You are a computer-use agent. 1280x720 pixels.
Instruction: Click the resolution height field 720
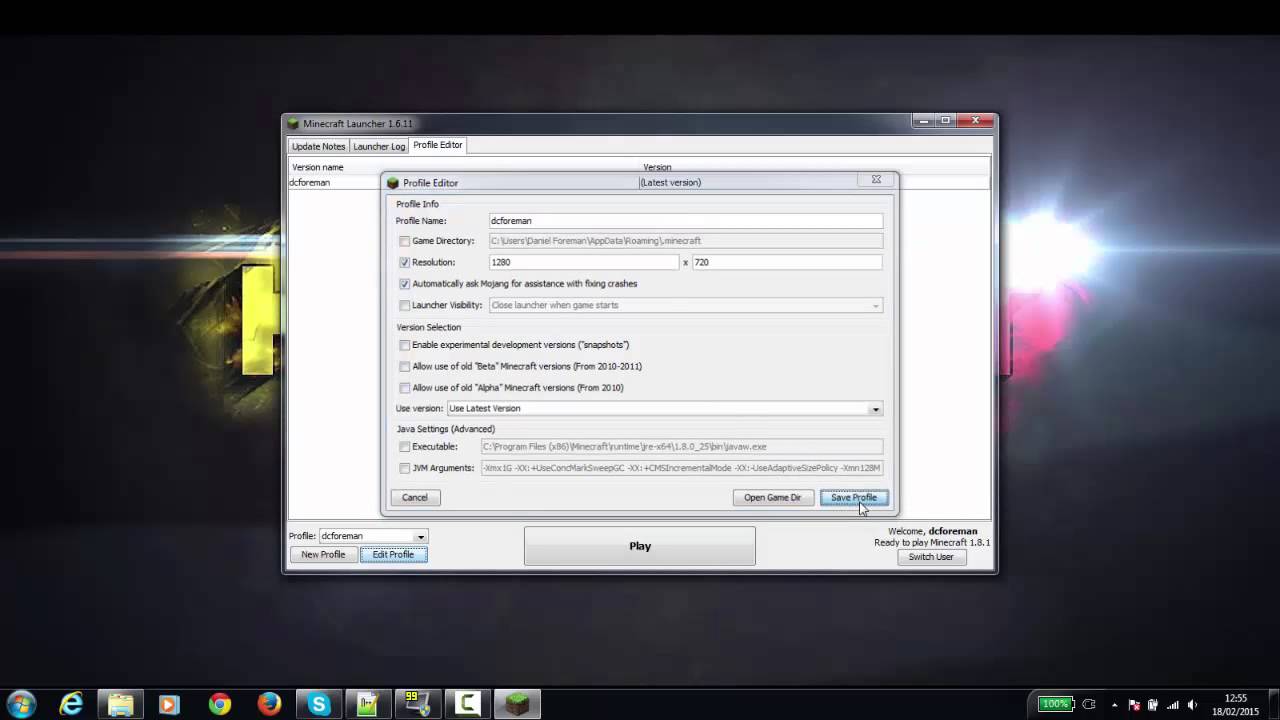[787, 262]
